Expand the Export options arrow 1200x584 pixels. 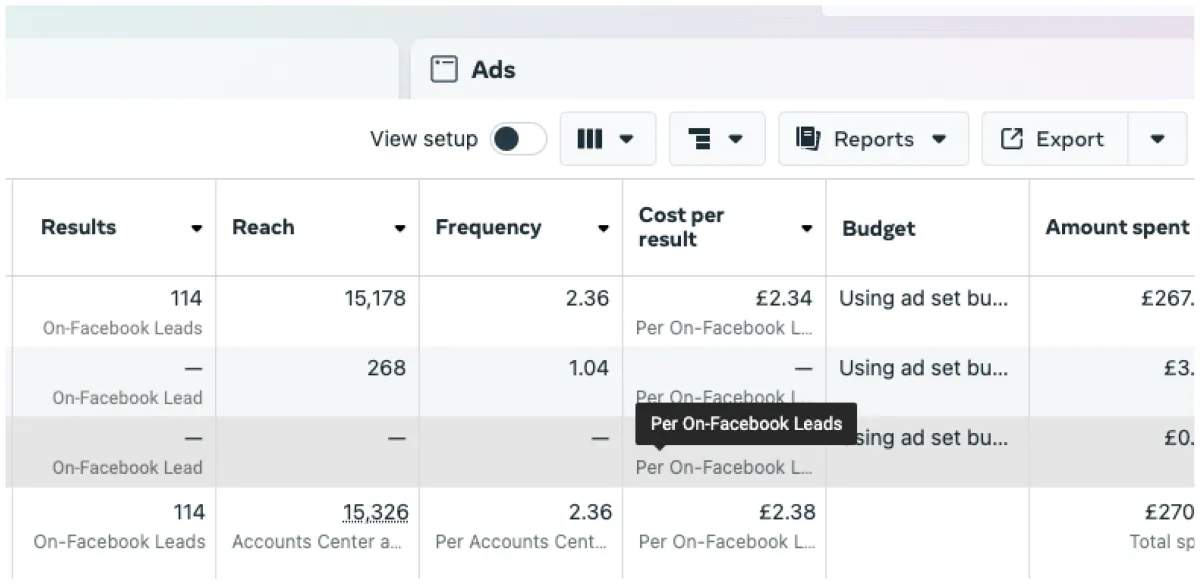click(x=1157, y=139)
